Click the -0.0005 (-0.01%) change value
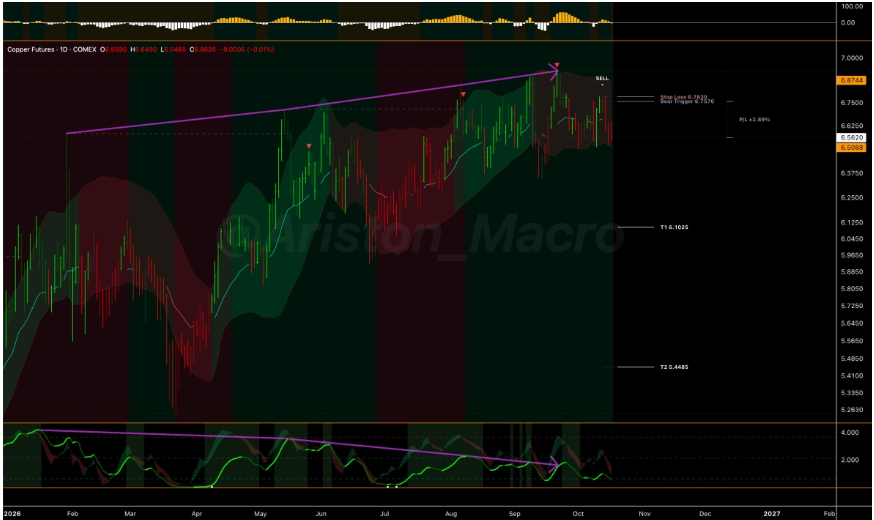Viewport: 874px width, 520px height. pos(246,50)
